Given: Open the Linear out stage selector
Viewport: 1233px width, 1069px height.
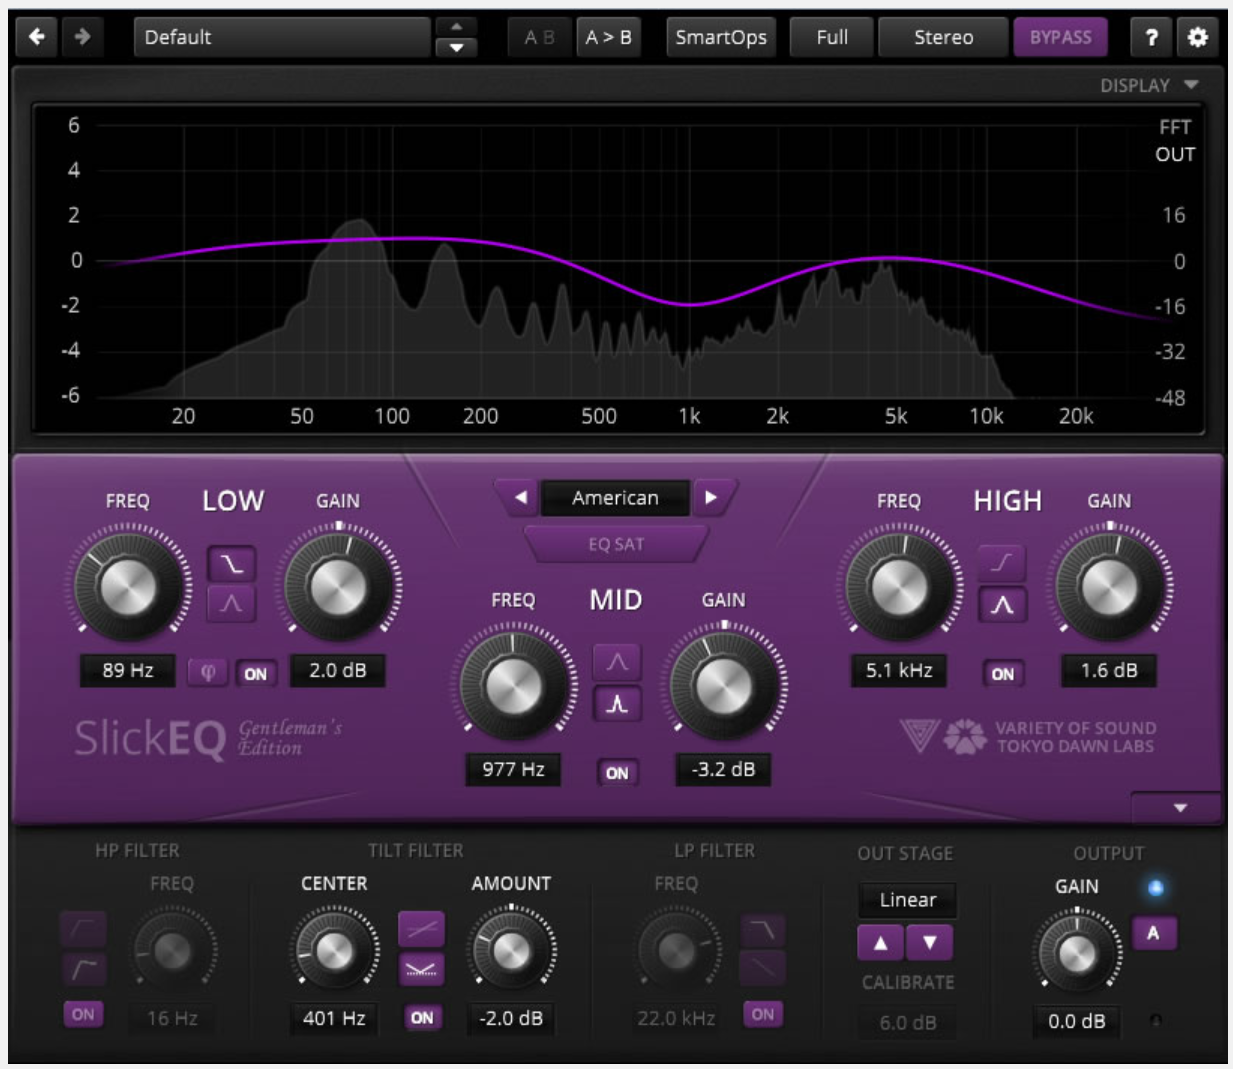Looking at the screenshot, I should 907,900.
